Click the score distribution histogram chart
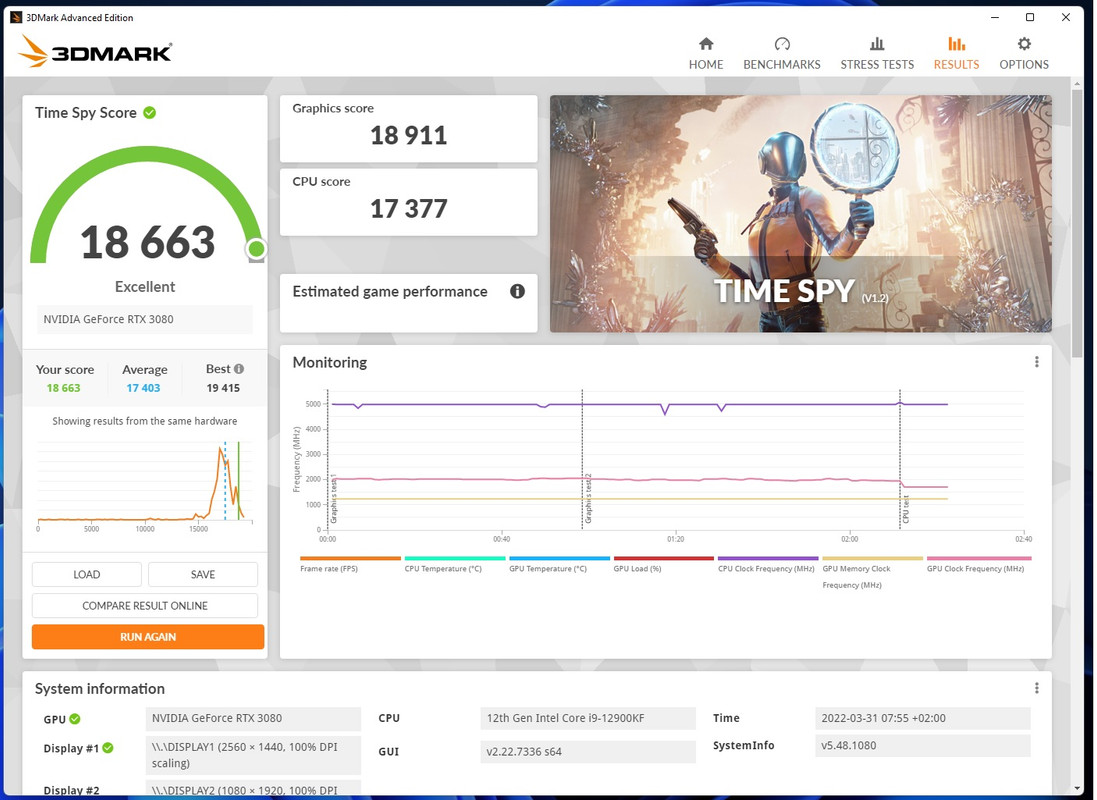This screenshot has width=1097, height=800. [145, 485]
